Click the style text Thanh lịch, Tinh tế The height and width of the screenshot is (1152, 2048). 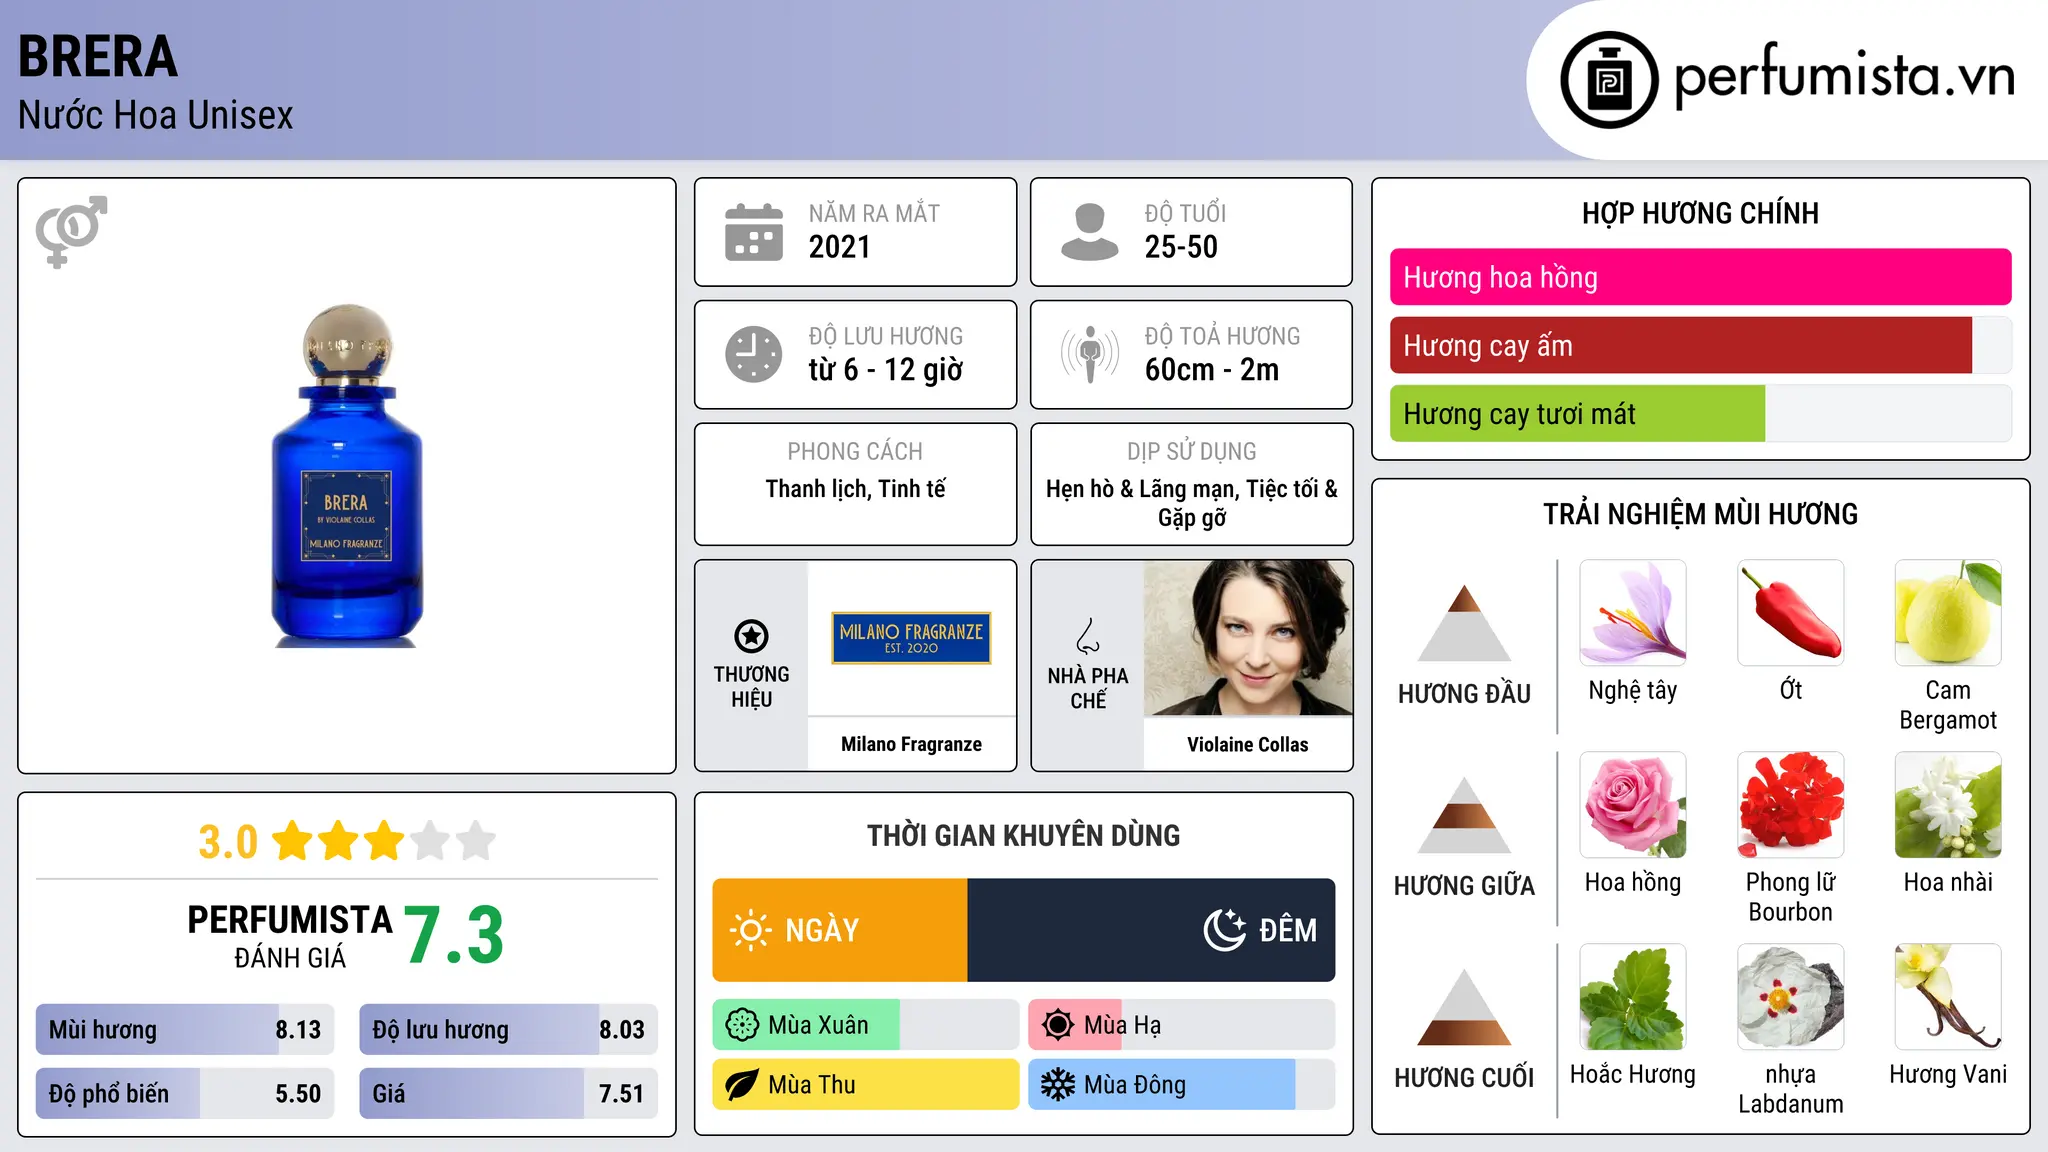coord(856,489)
